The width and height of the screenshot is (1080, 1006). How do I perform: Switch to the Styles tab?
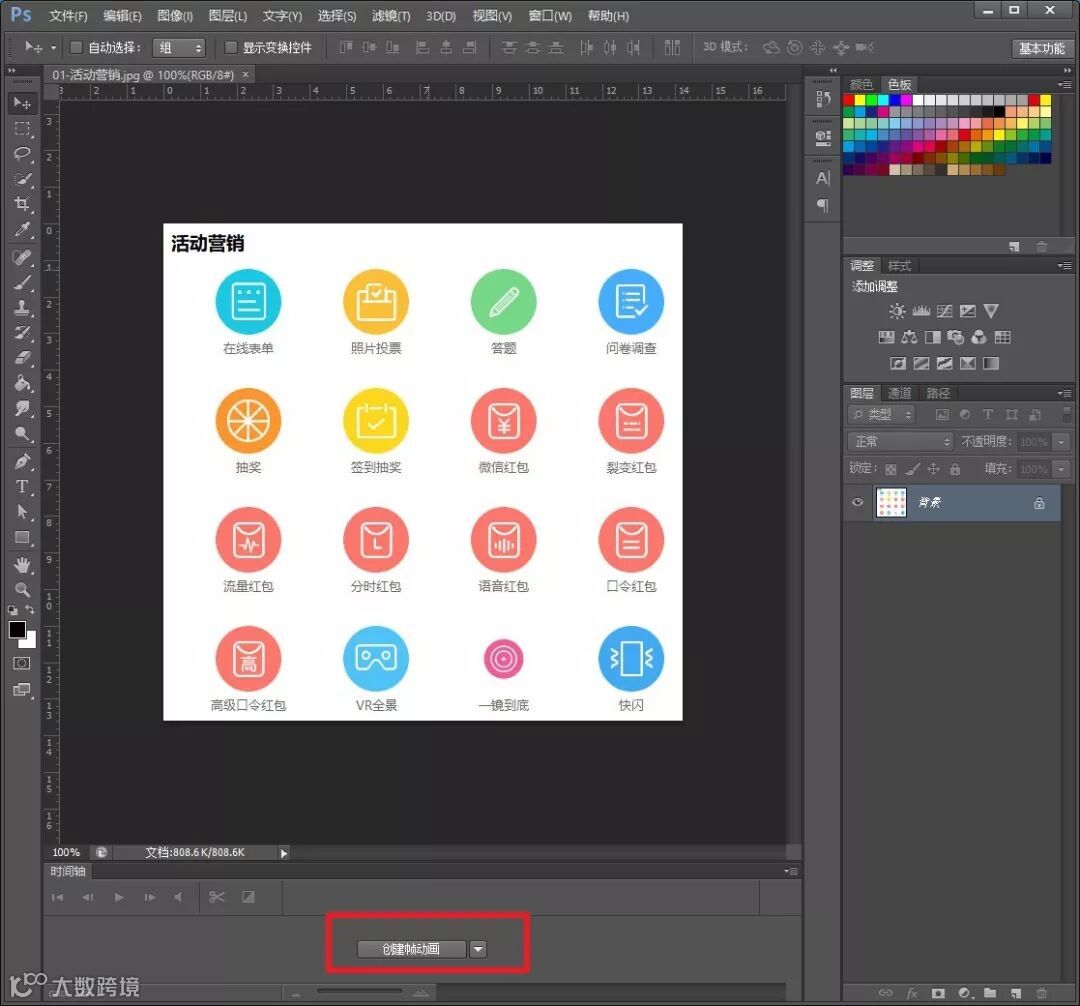coord(899,266)
